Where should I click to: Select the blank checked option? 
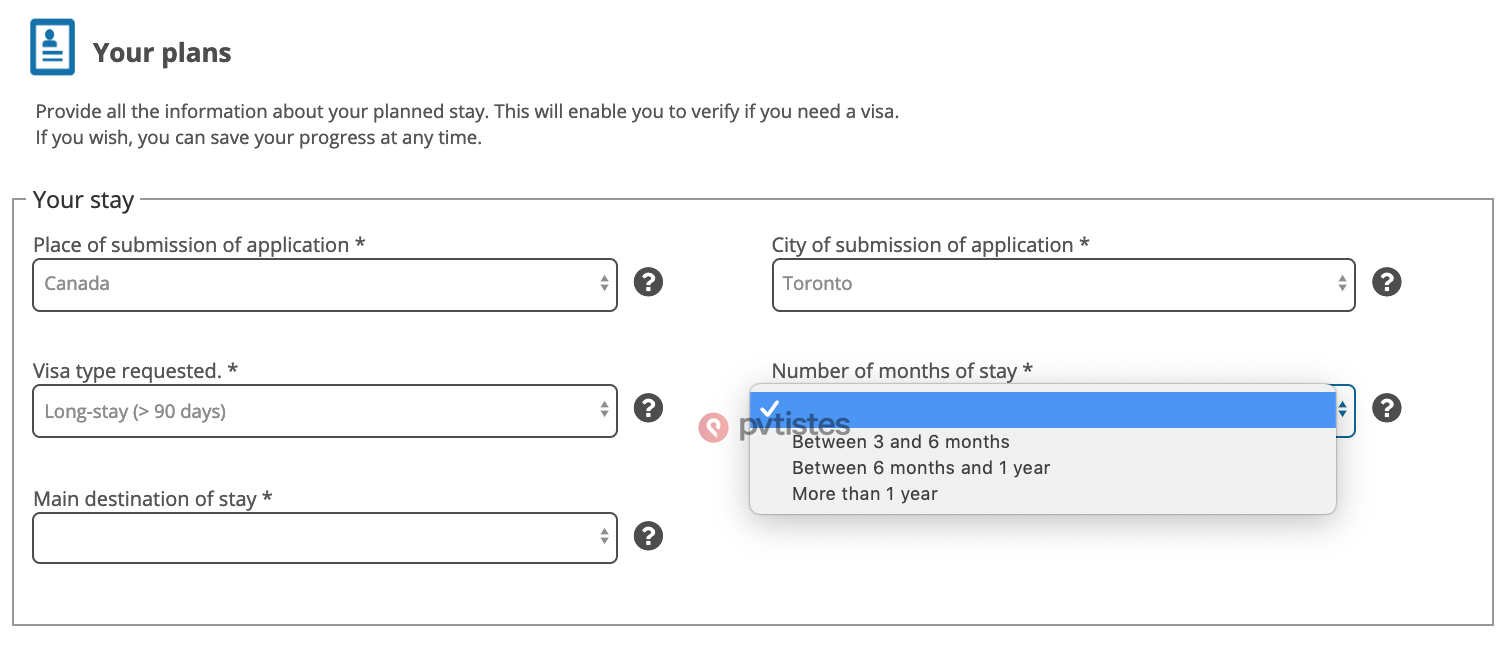(1043, 410)
